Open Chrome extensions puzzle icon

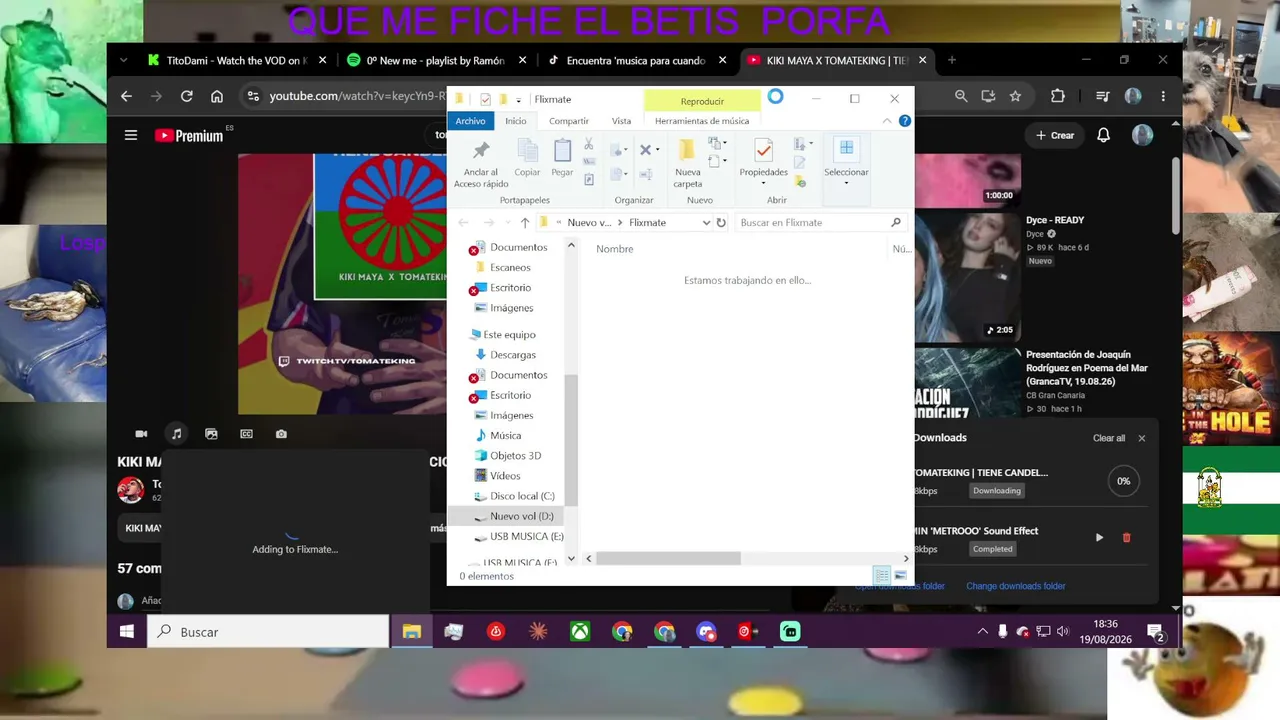pos(1057,96)
